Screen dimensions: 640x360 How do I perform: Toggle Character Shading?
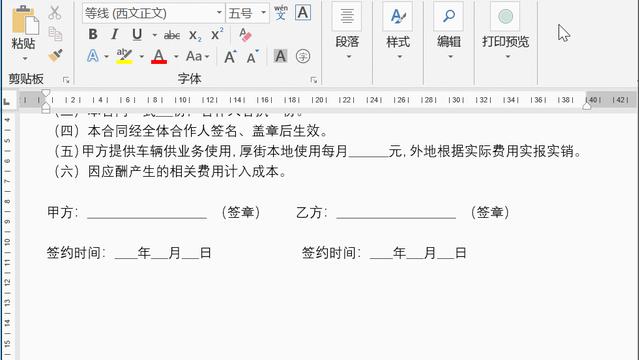(x=280, y=56)
